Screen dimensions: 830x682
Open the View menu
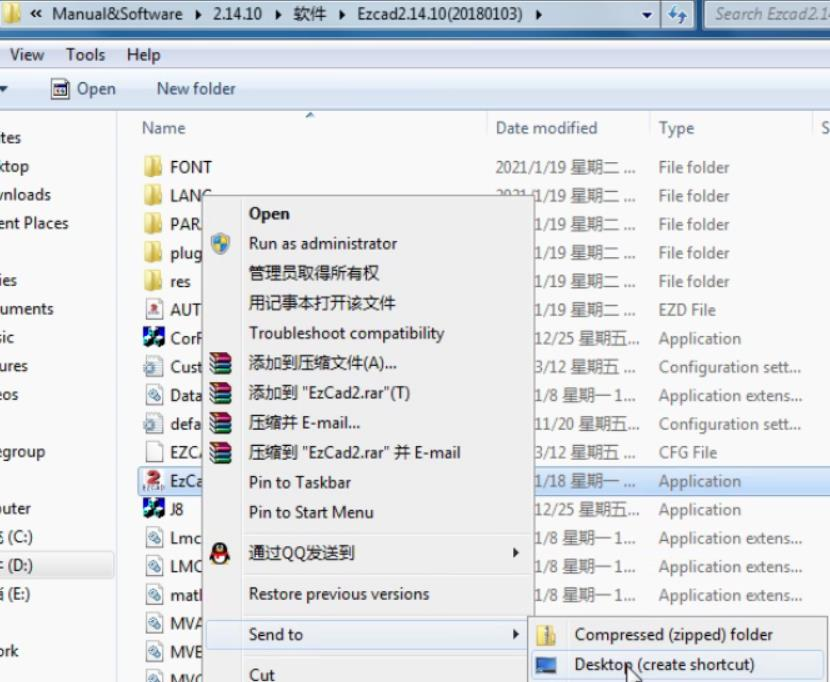(x=27, y=55)
